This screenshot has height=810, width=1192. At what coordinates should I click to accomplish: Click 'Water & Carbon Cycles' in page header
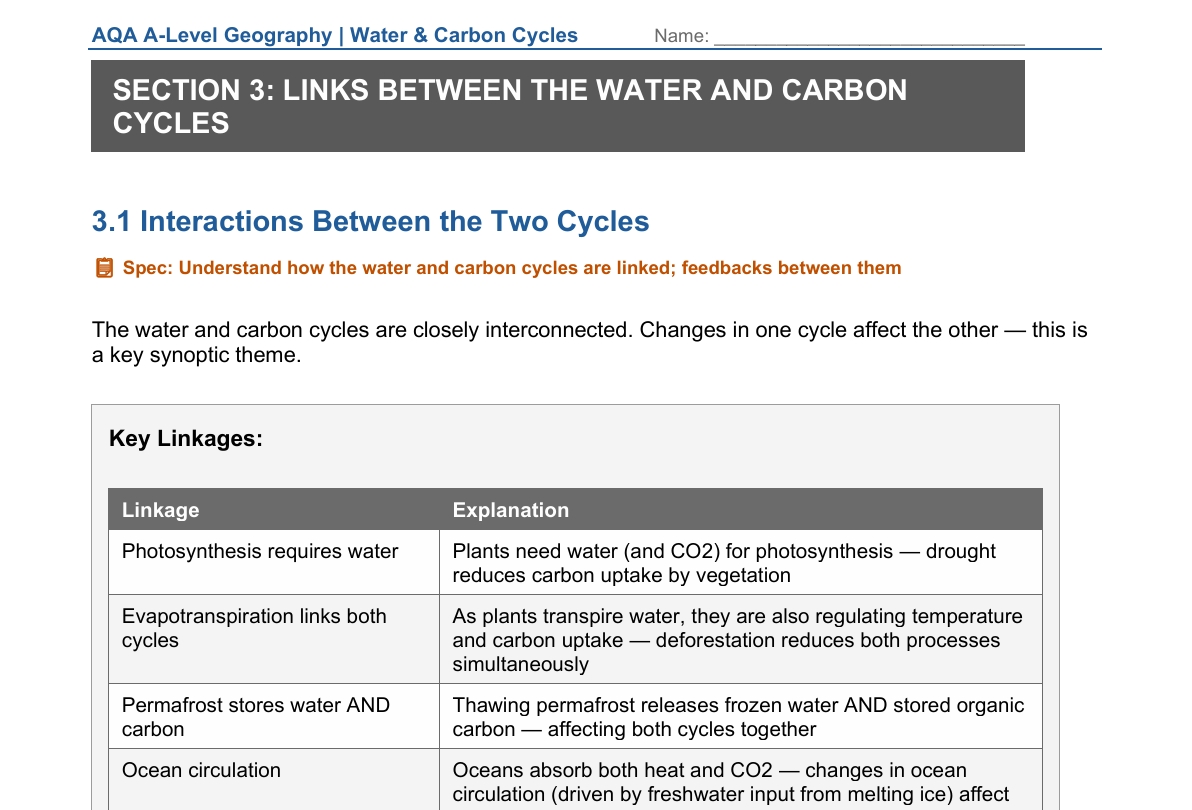[464, 35]
